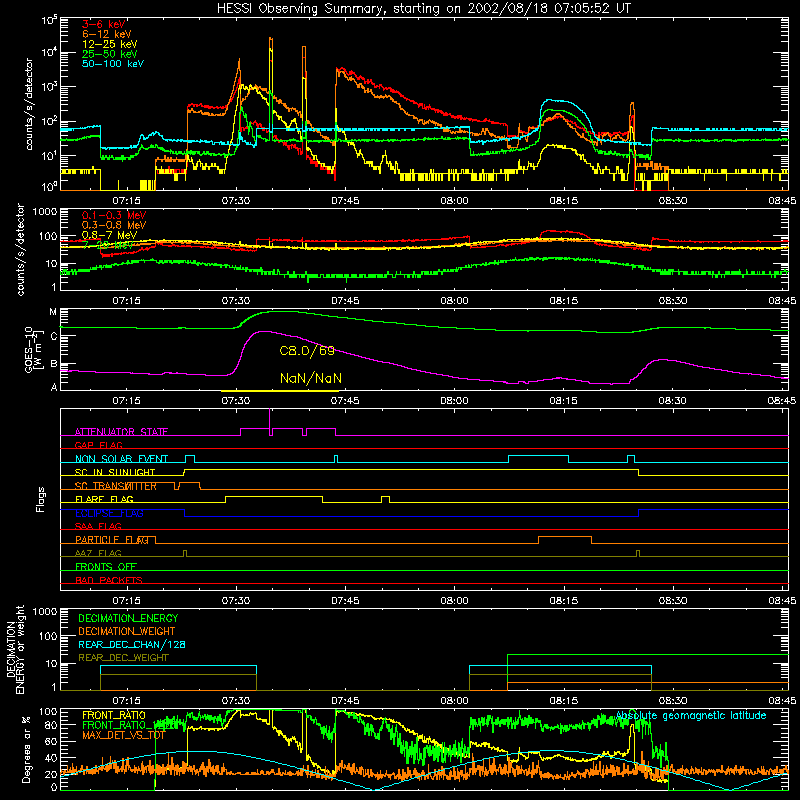Select the vertical Flags axis title
Viewport: 800px width, 800px height.
[41, 500]
